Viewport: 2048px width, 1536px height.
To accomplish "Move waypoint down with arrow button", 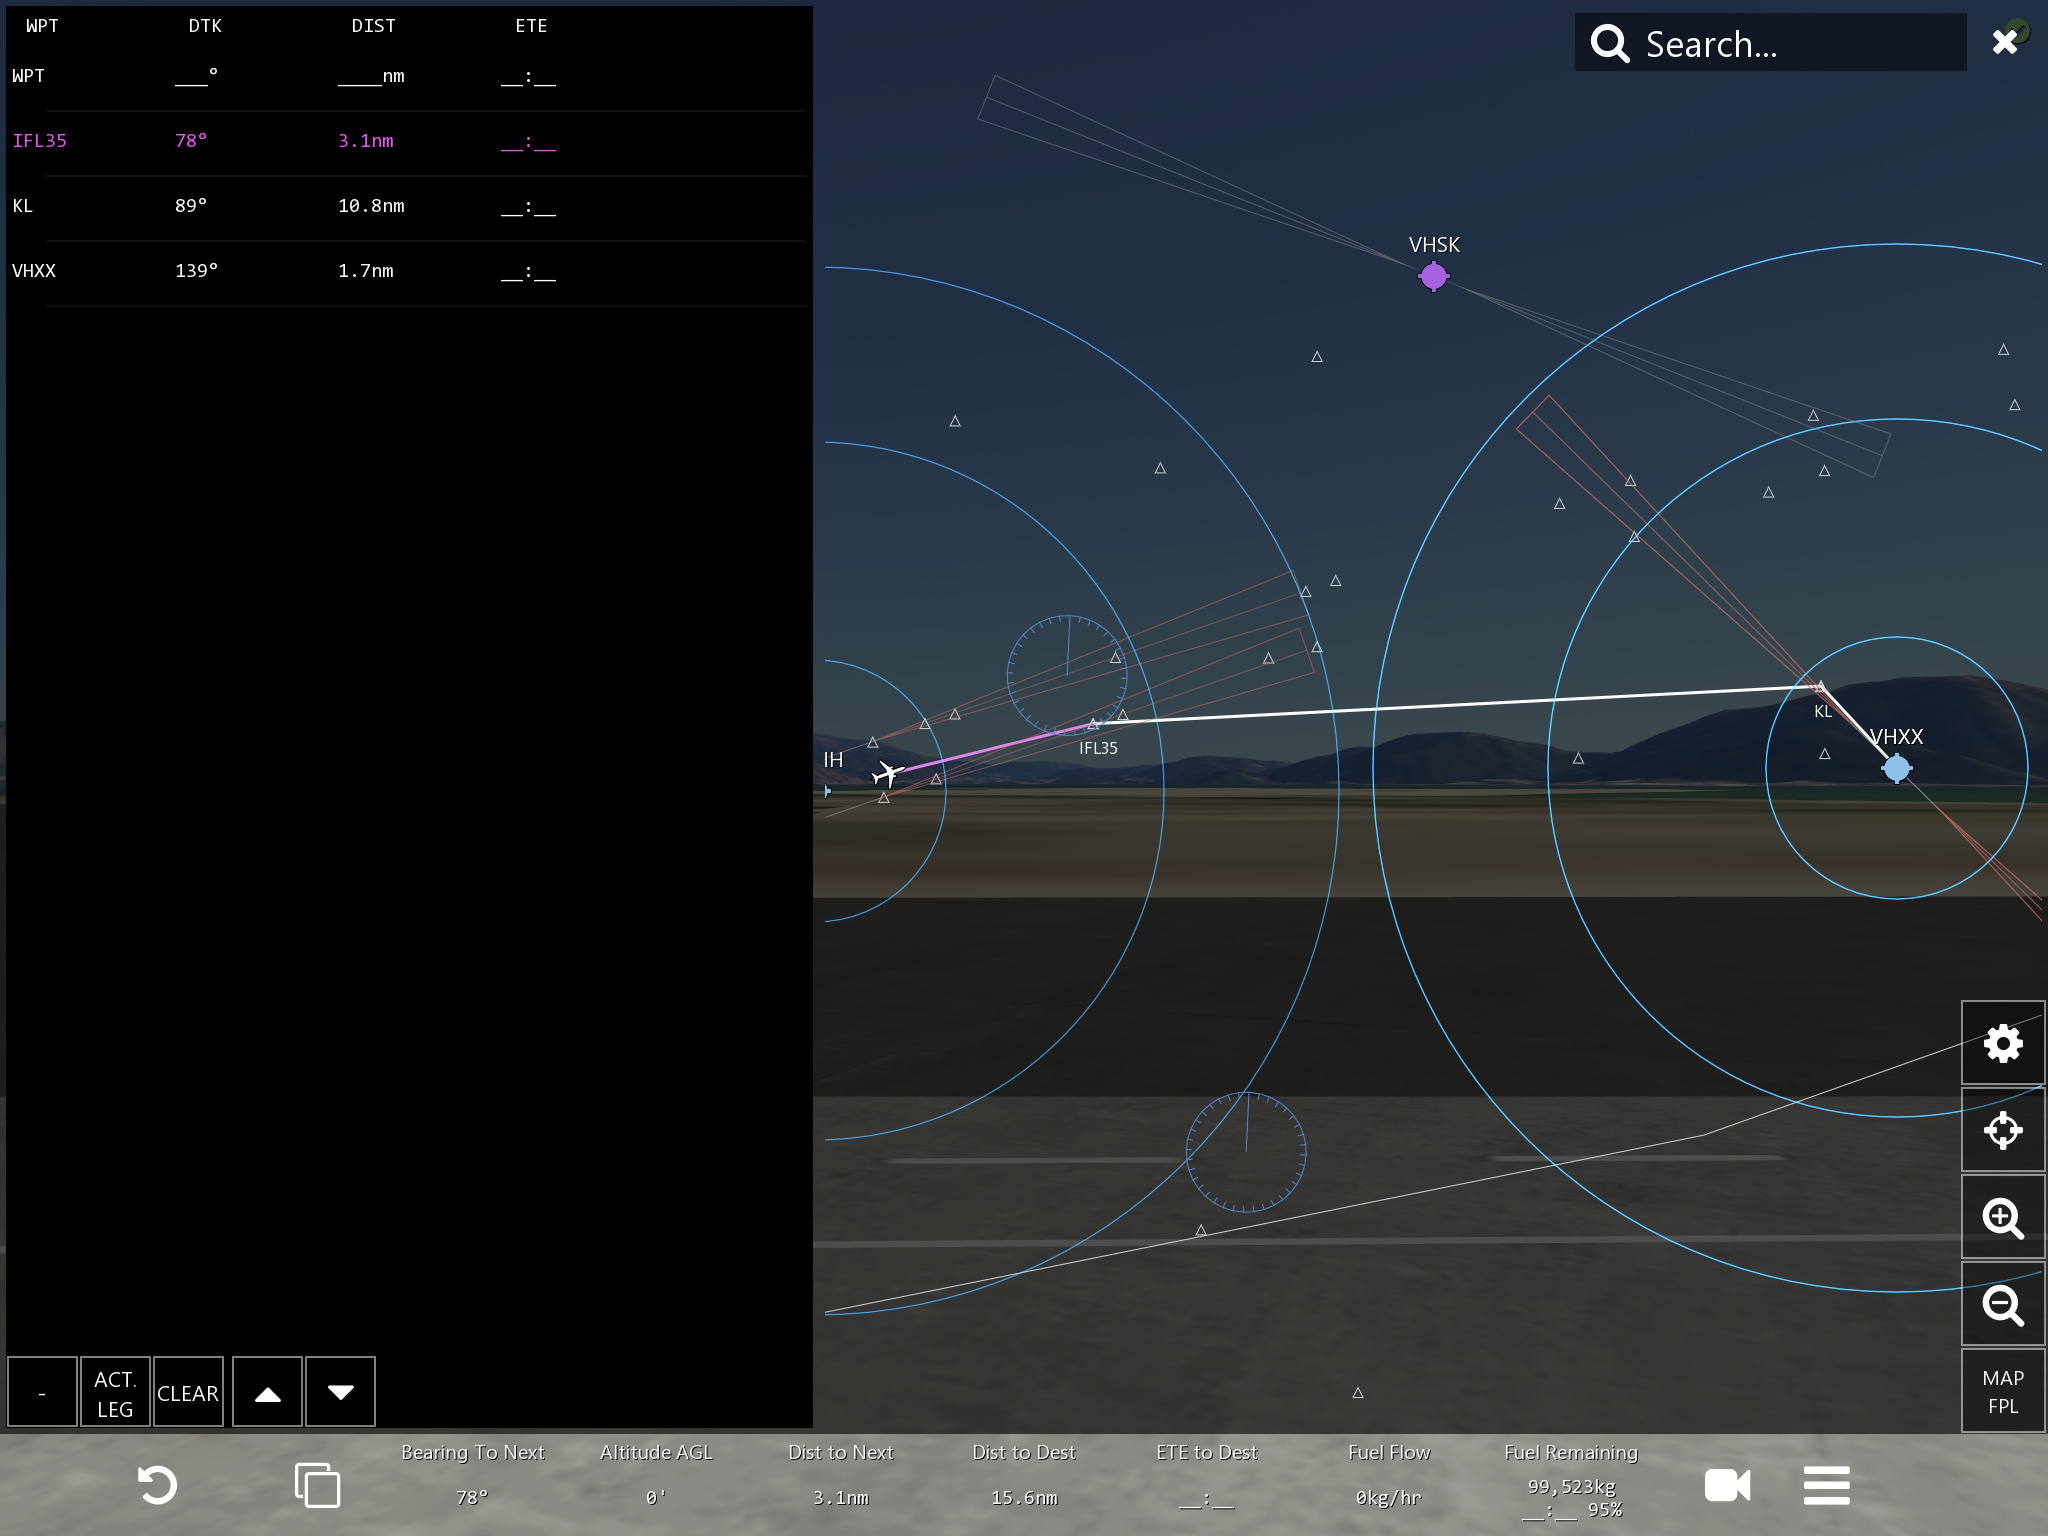I will 340,1392.
